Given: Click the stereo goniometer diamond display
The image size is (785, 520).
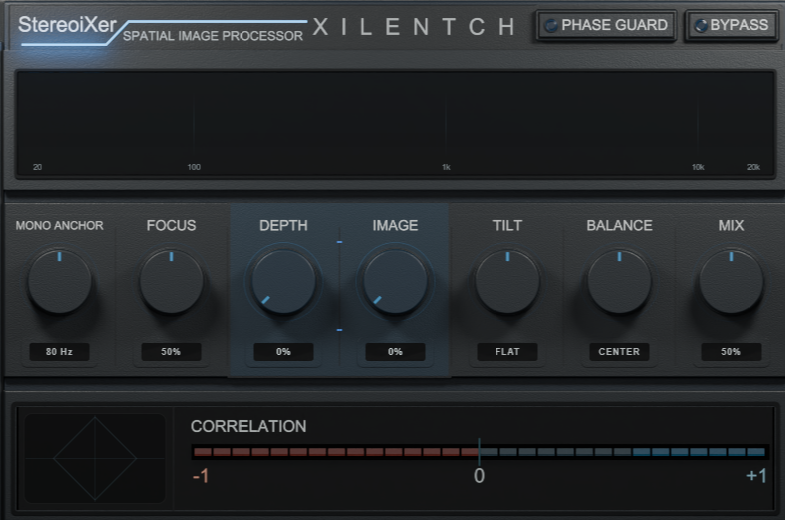Looking at the screenshot, I should tap(95, 458).
